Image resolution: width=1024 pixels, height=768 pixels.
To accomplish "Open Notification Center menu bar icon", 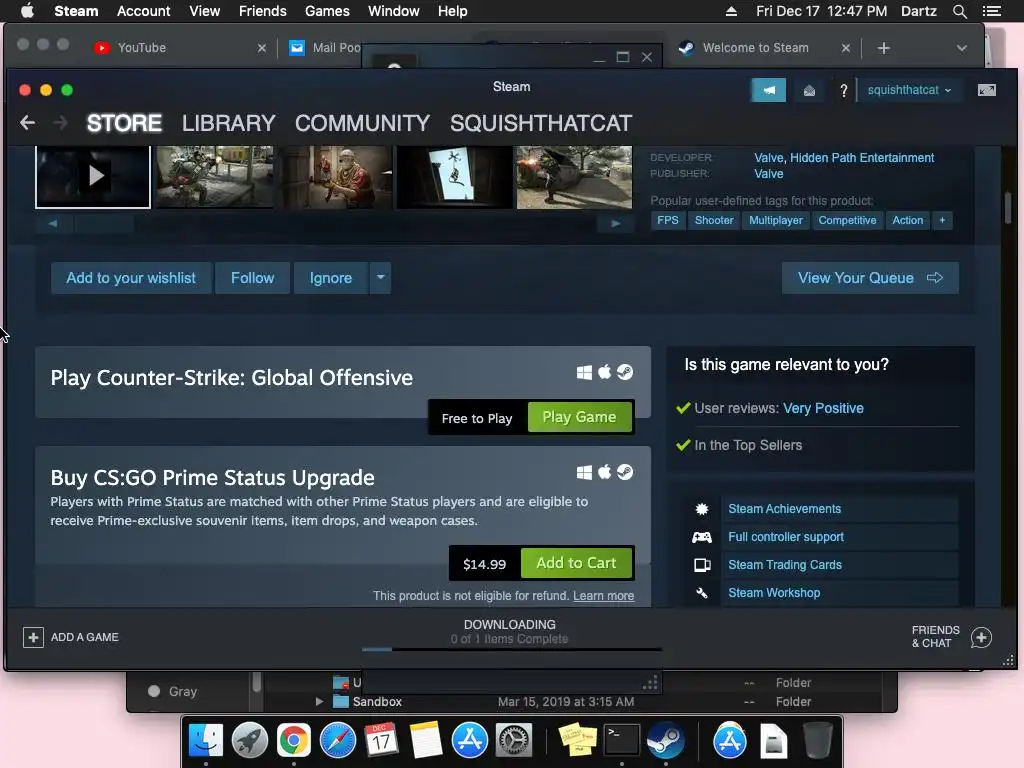I will point(991,11).
